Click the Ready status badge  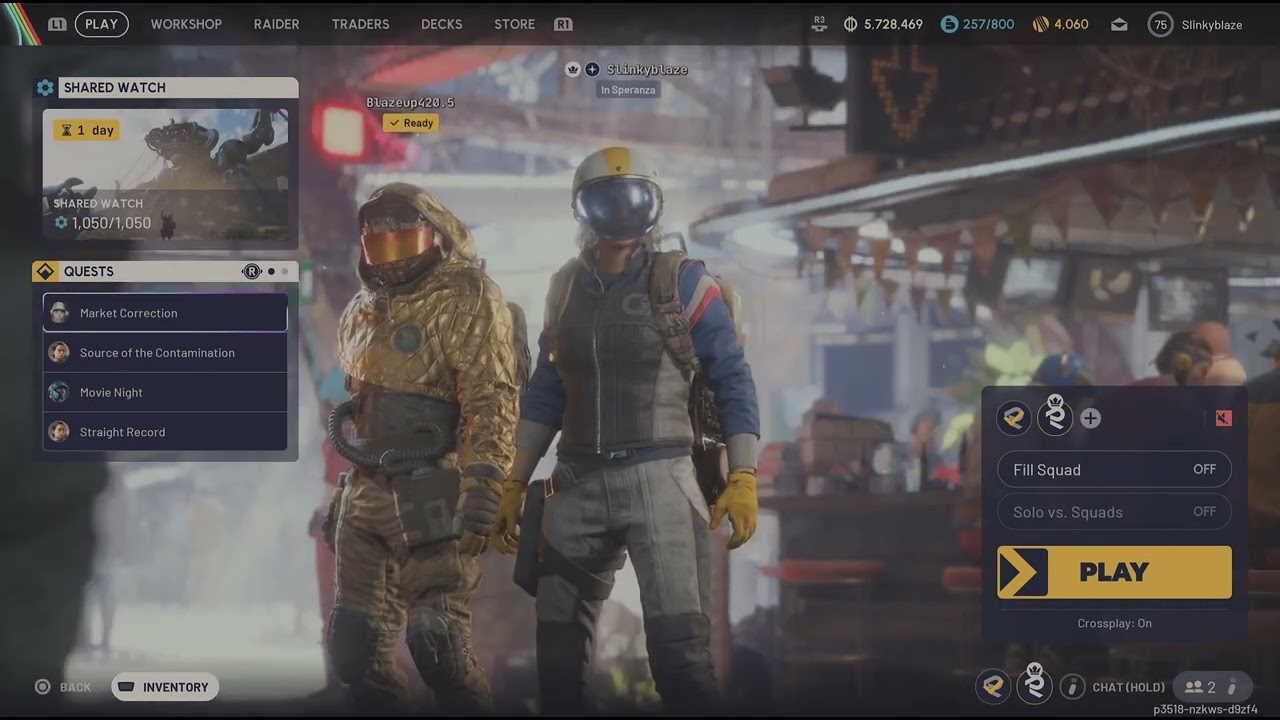pos(411,123)
